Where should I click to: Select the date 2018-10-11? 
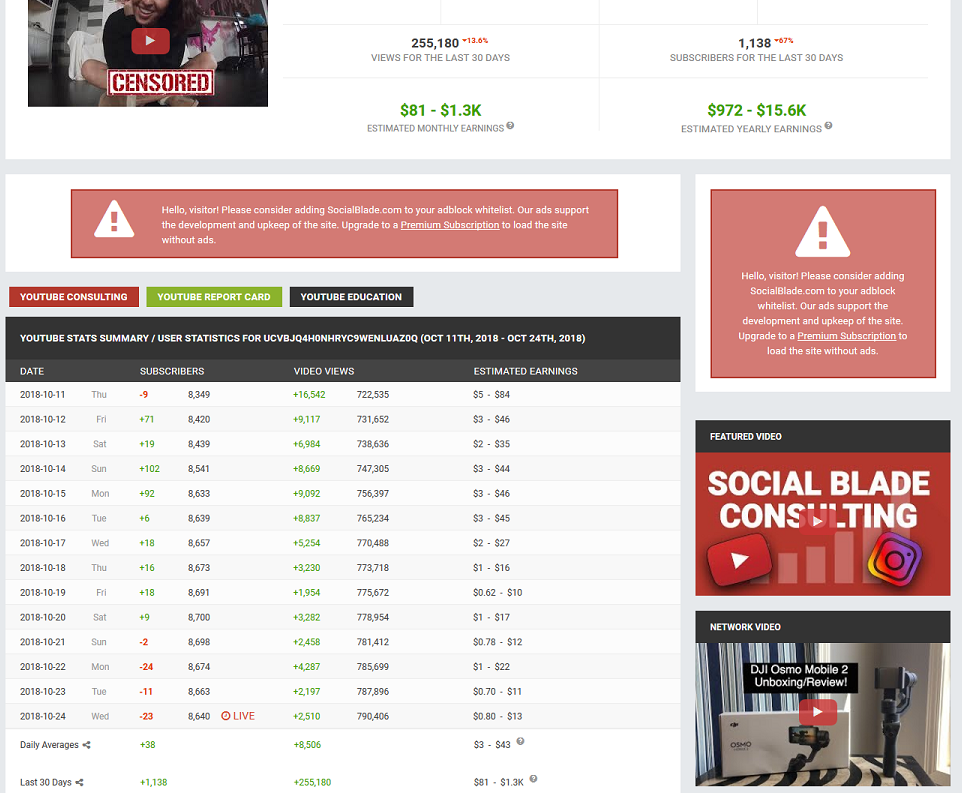(x=42, y=395)
